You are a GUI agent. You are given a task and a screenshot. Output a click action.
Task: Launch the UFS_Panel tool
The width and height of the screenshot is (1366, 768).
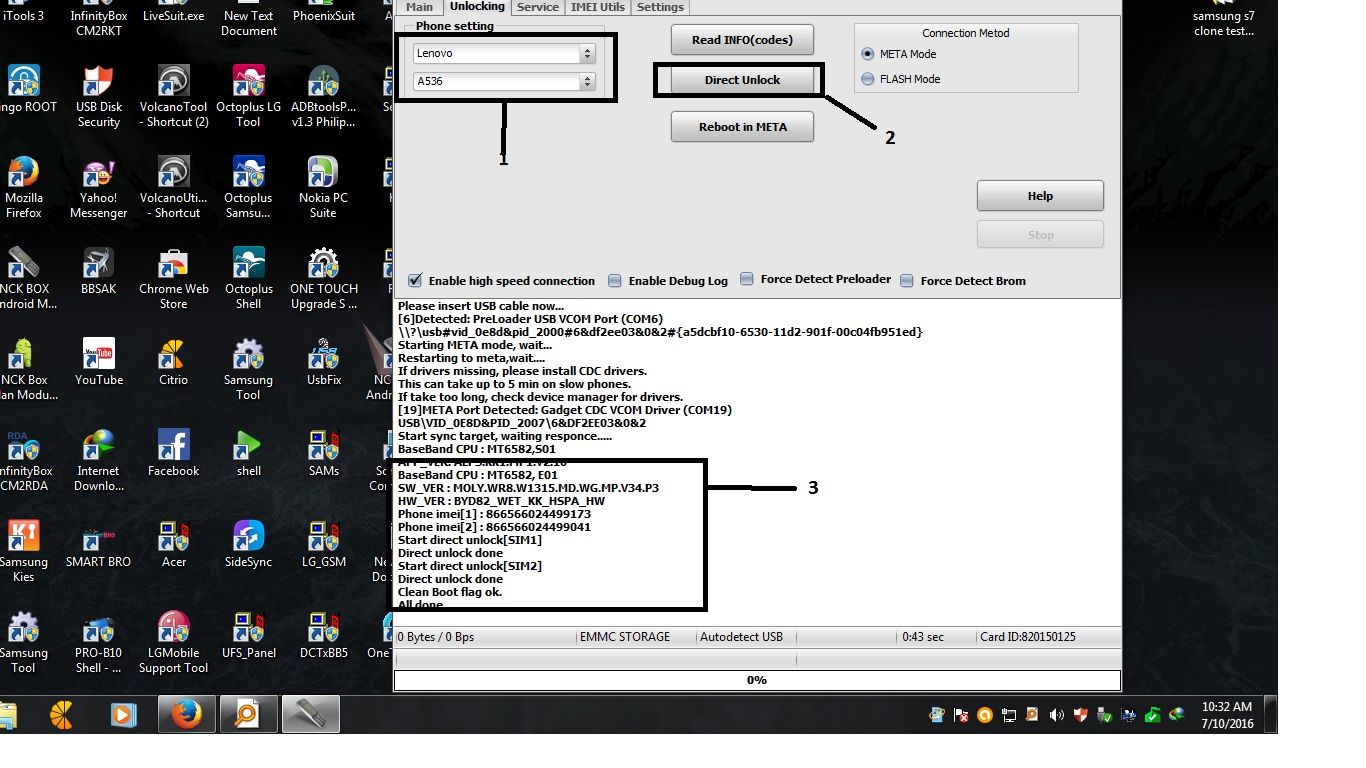pyautogui.click(x=247, y=636)
